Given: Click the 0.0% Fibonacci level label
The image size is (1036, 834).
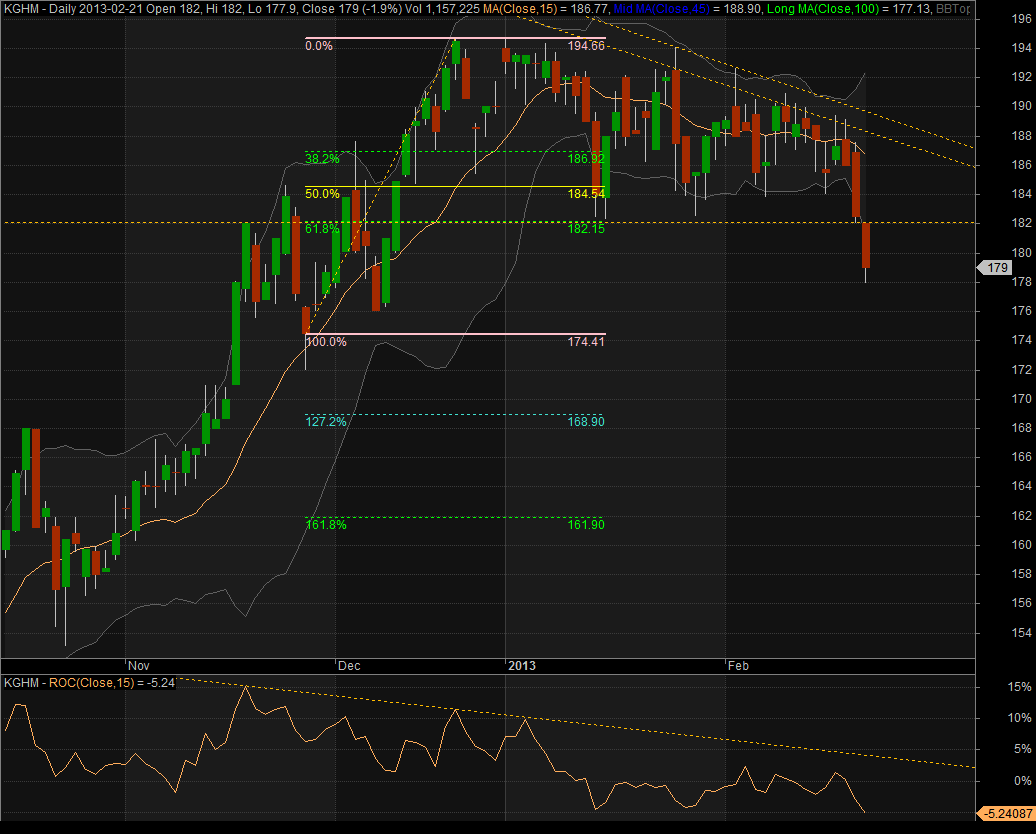Looking at the screenshot, I should (x=319, y=46).
